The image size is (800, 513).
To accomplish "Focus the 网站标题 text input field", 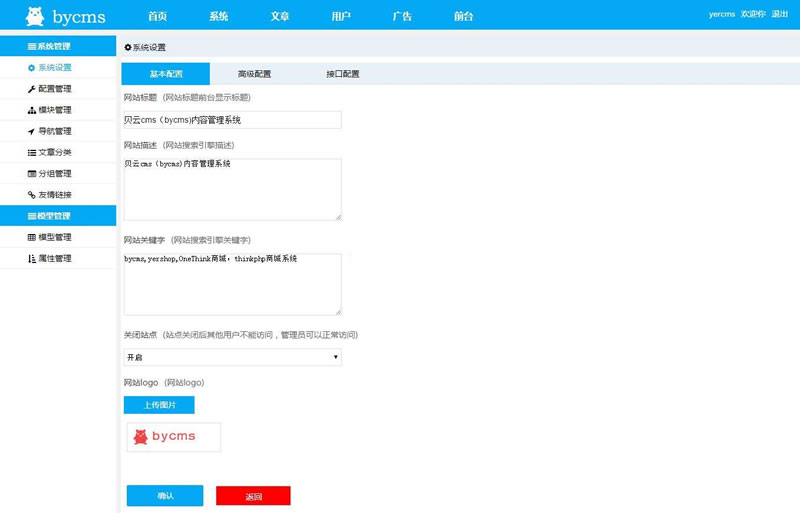I will [232, 120].
